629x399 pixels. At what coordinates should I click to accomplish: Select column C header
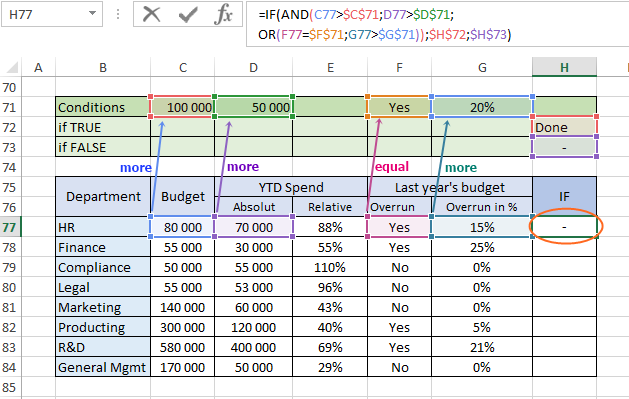[x=183, y=67]
